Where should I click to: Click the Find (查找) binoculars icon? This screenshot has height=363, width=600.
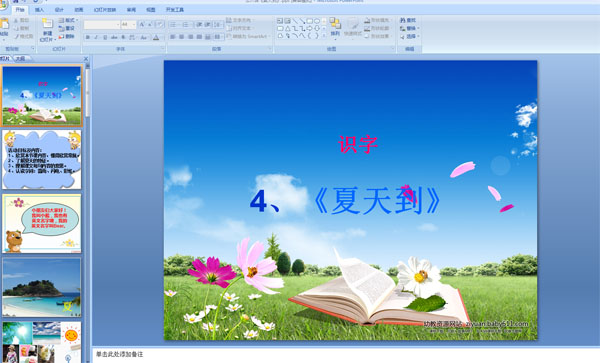coord(403,20)
